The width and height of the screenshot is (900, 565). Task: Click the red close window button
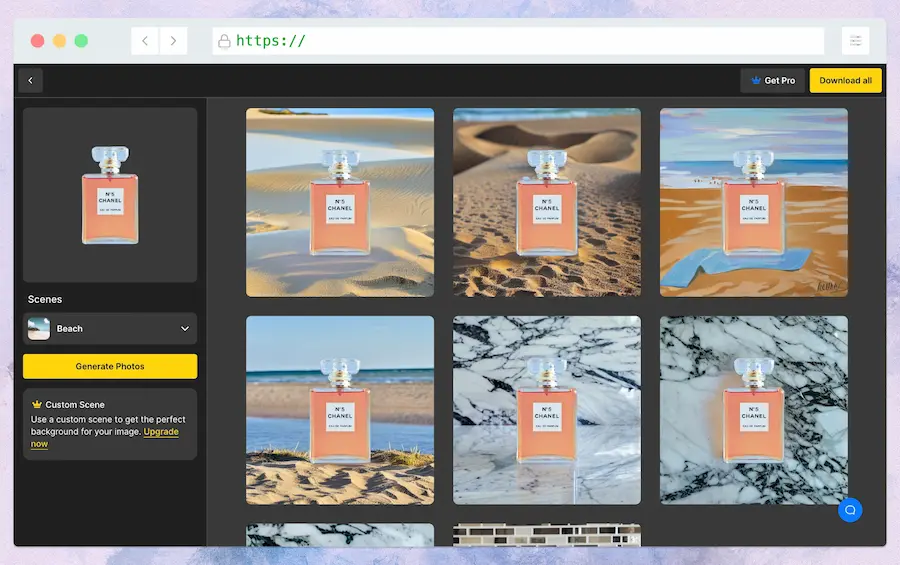pos(37,41)
